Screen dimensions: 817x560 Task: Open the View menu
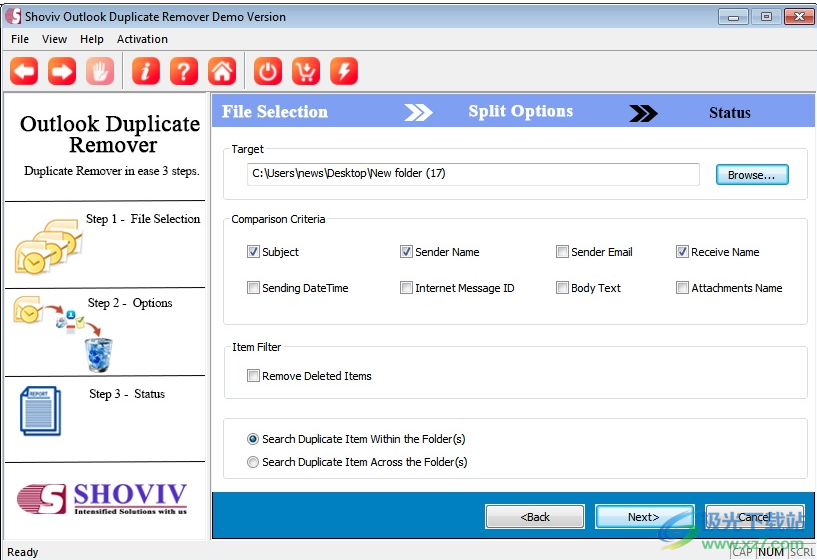click(x=54, y=39)
